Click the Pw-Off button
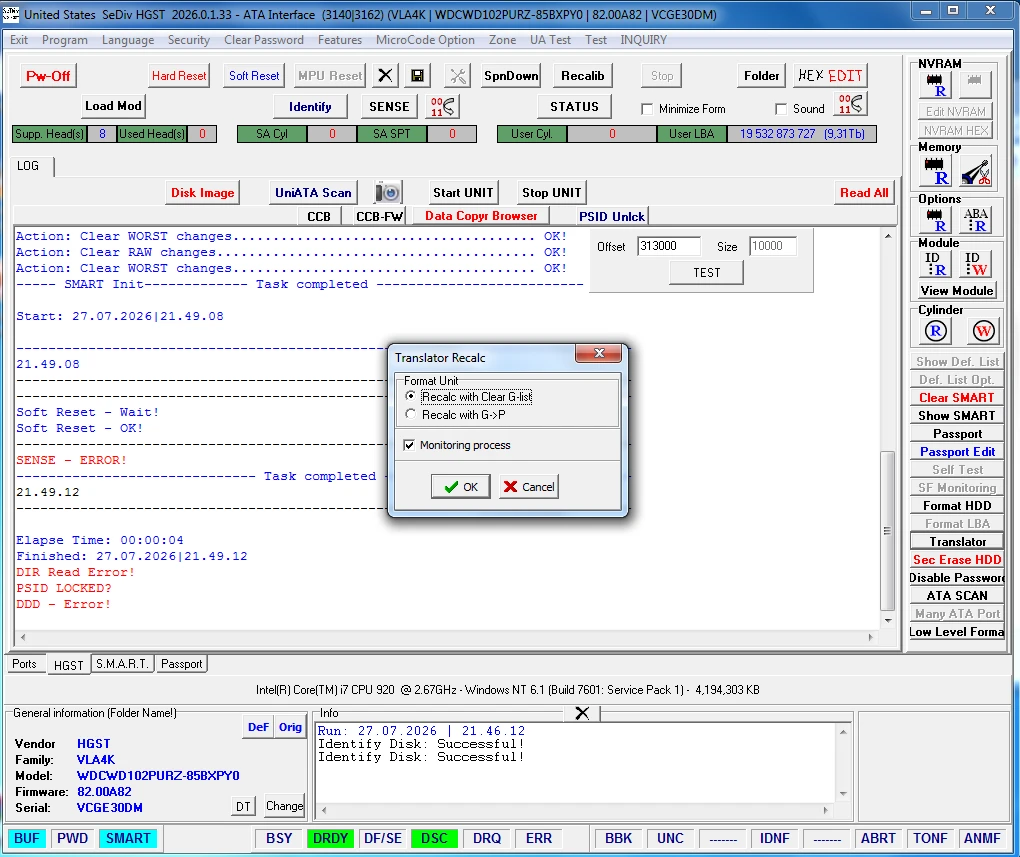1020x857 pixels. (x=48, y=75)
